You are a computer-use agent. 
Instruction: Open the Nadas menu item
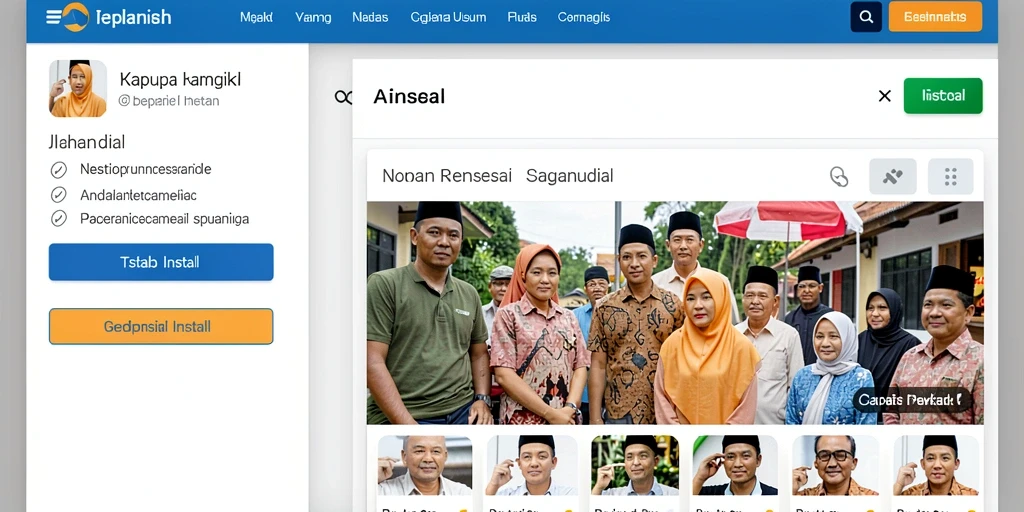pos(370,18)
